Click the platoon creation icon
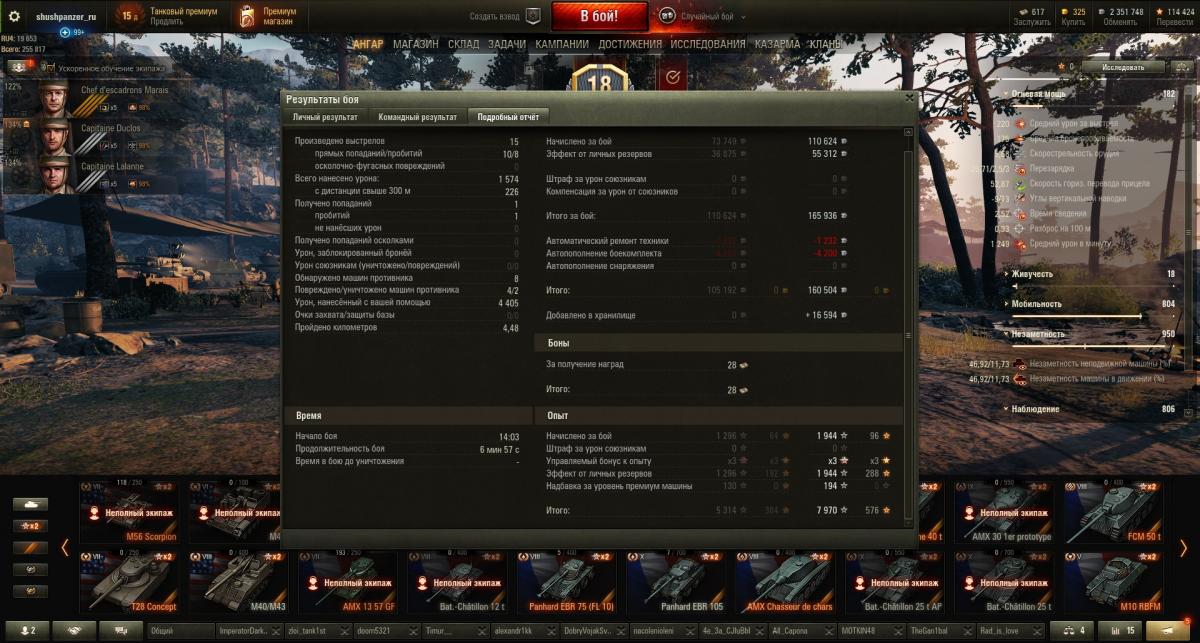Viewport: 1200px width, 643px height. (x=533, y=16)
